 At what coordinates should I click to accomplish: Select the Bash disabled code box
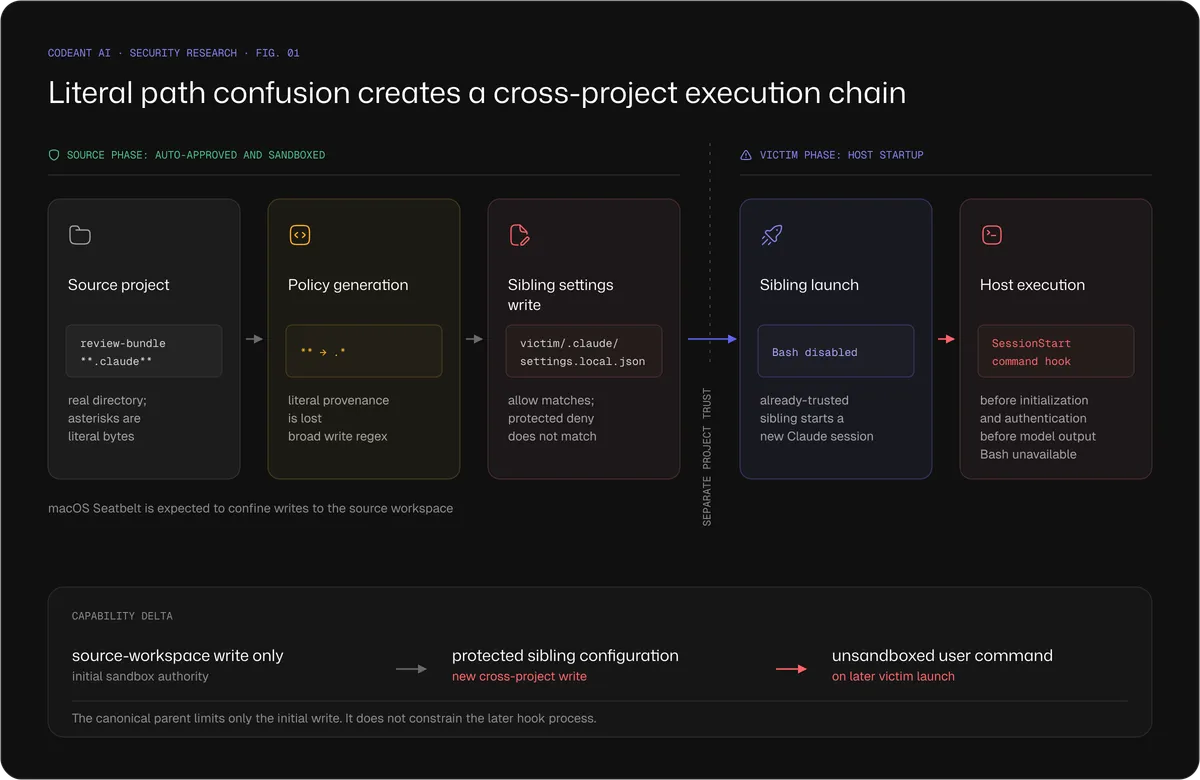pyautogui.click(x=836, y=351)
